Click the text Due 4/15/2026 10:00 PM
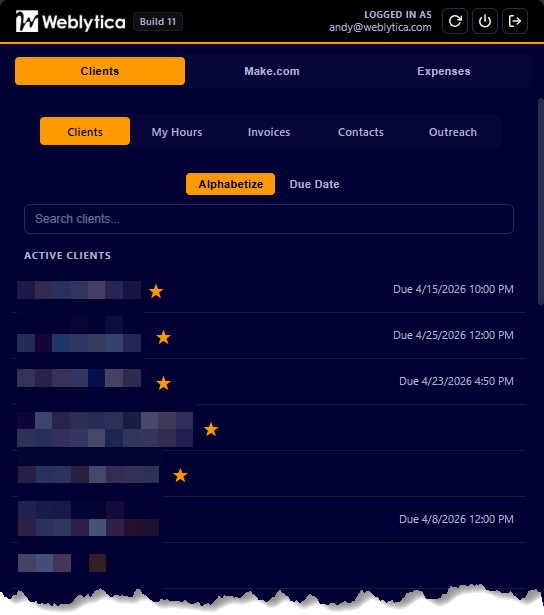 453,289
